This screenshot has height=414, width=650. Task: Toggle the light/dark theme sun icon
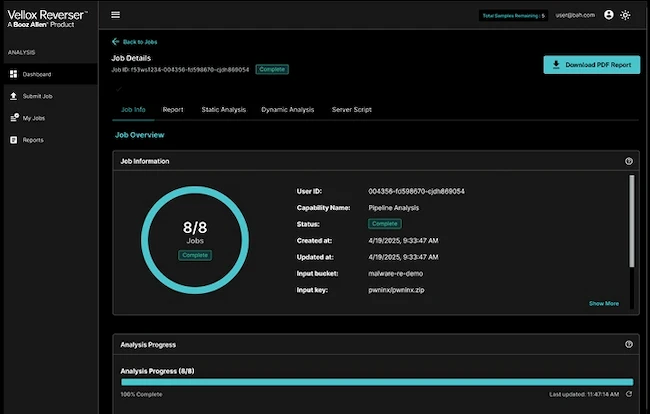click(626, 15)
